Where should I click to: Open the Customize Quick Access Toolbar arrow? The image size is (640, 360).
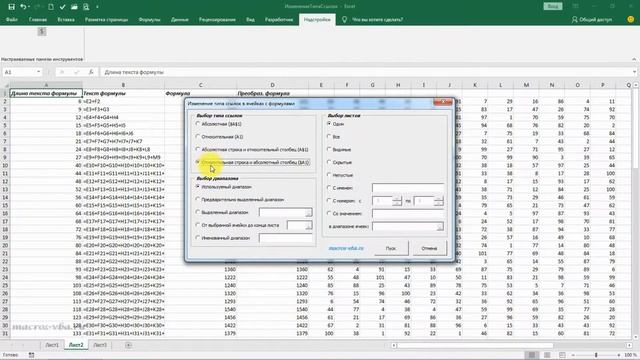point(97,7)
